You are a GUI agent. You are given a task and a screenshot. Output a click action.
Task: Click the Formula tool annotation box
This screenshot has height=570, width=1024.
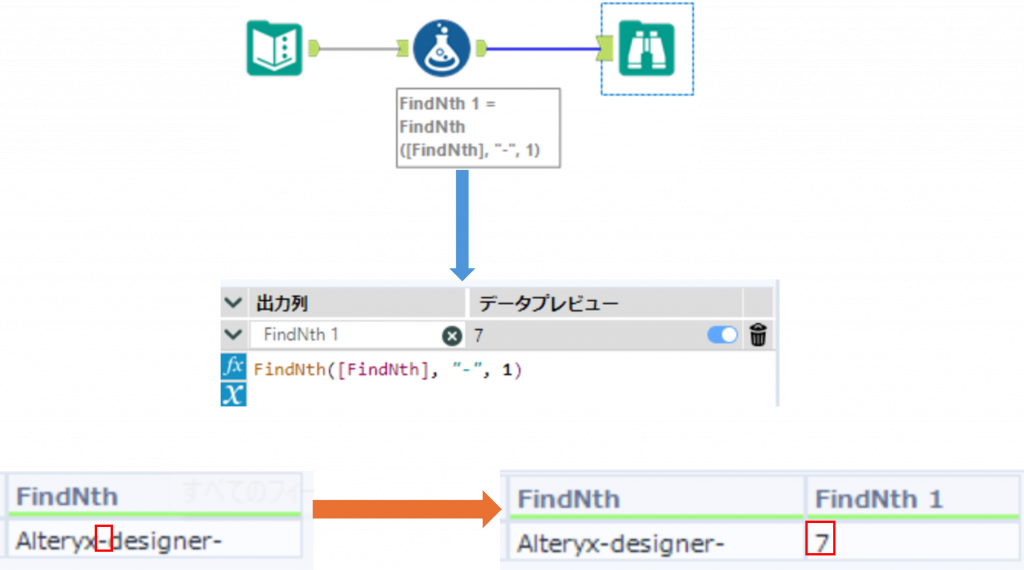click(476, 127)
